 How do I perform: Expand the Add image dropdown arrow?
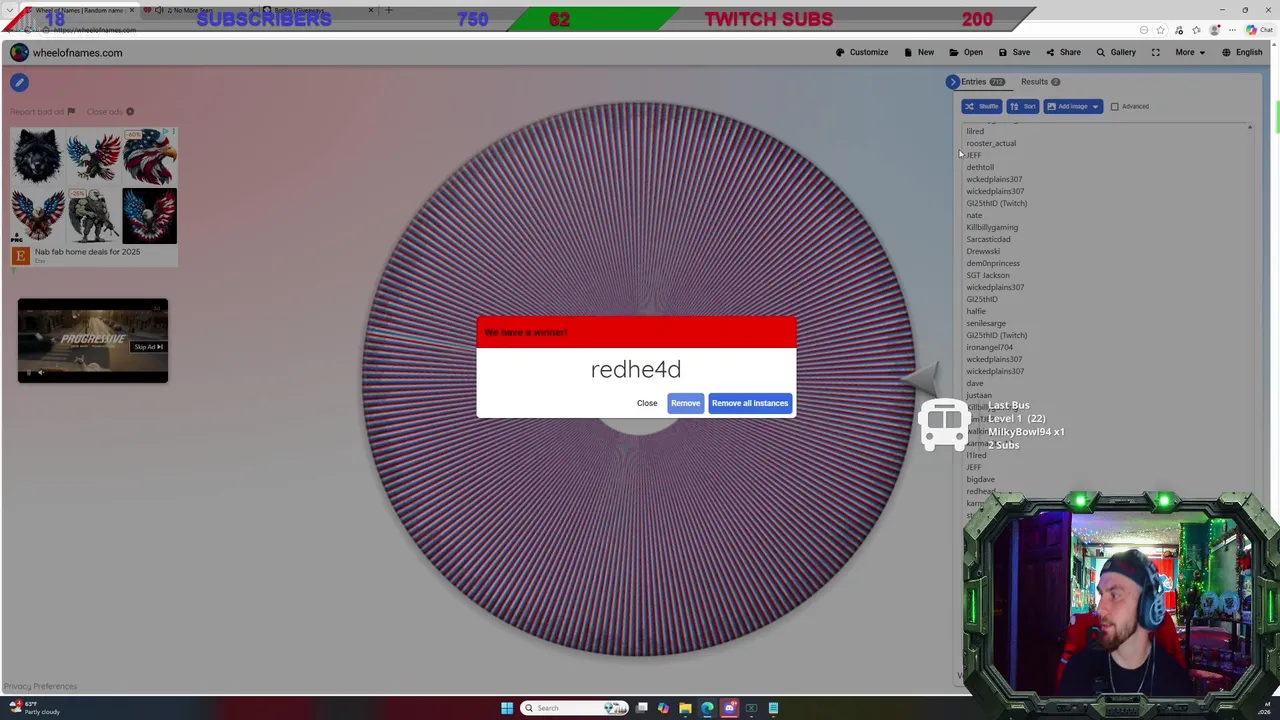(1095, 106)
